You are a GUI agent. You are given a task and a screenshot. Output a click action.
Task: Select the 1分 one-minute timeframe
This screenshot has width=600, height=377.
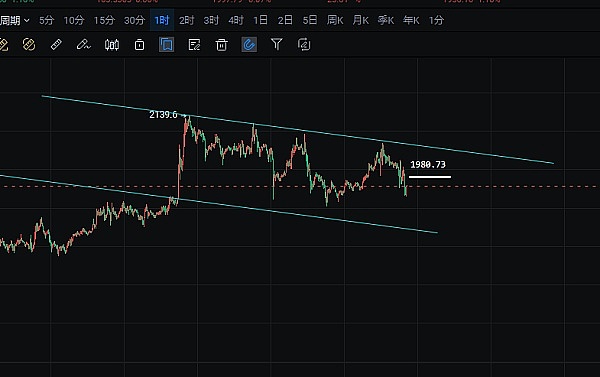click(x=436, y=20)
